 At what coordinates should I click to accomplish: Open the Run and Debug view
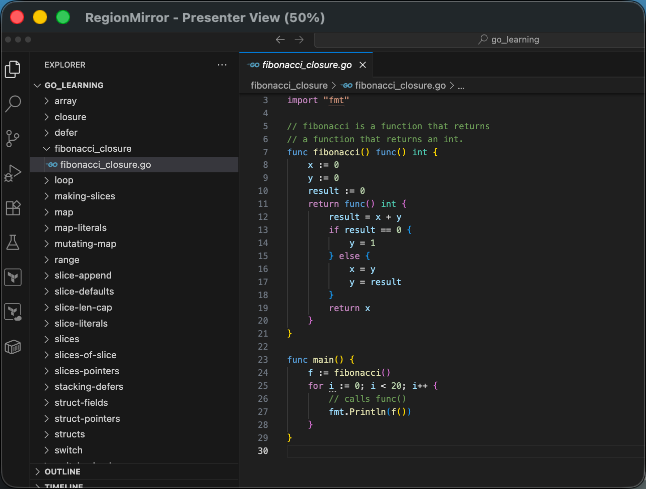pos(13,173)
